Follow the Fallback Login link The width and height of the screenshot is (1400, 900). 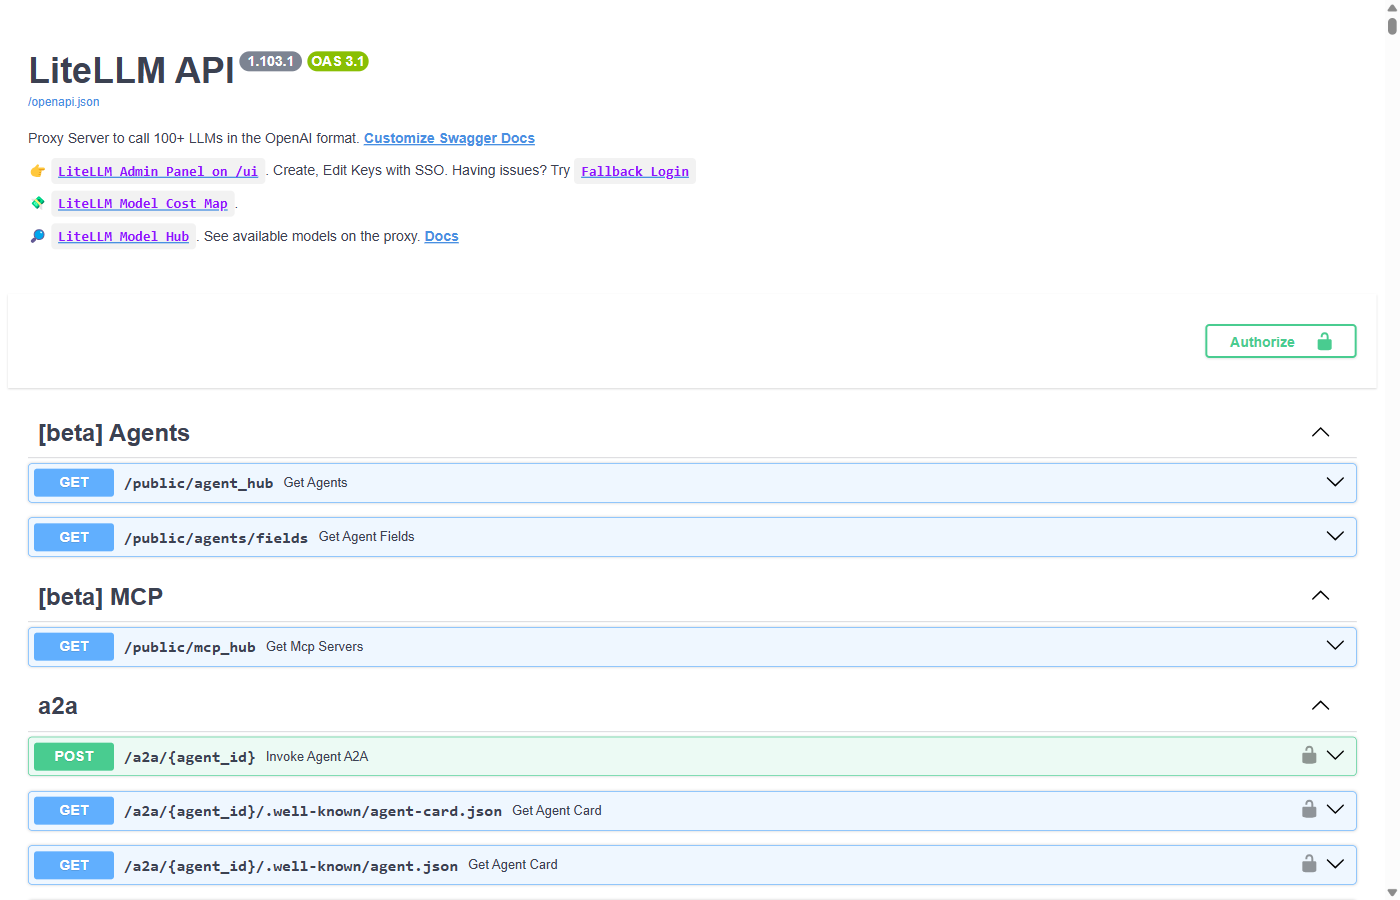[x=635, y=171]
